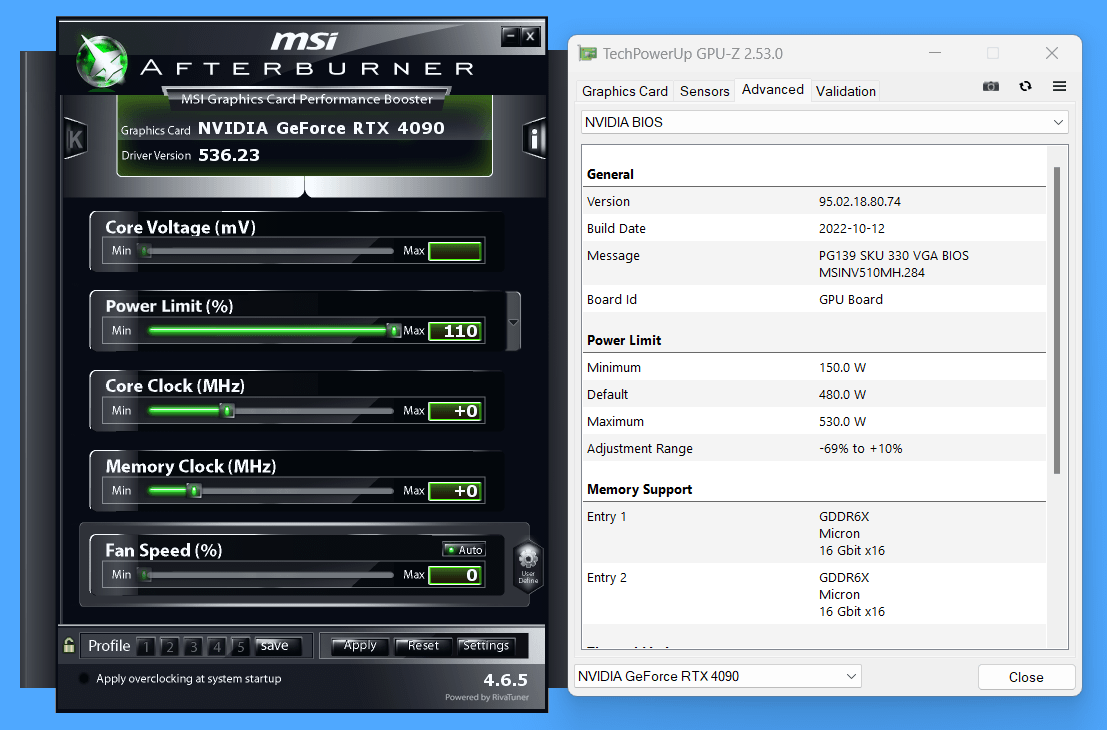Switch to the Graphics Card tab

[x=625, y=91]
